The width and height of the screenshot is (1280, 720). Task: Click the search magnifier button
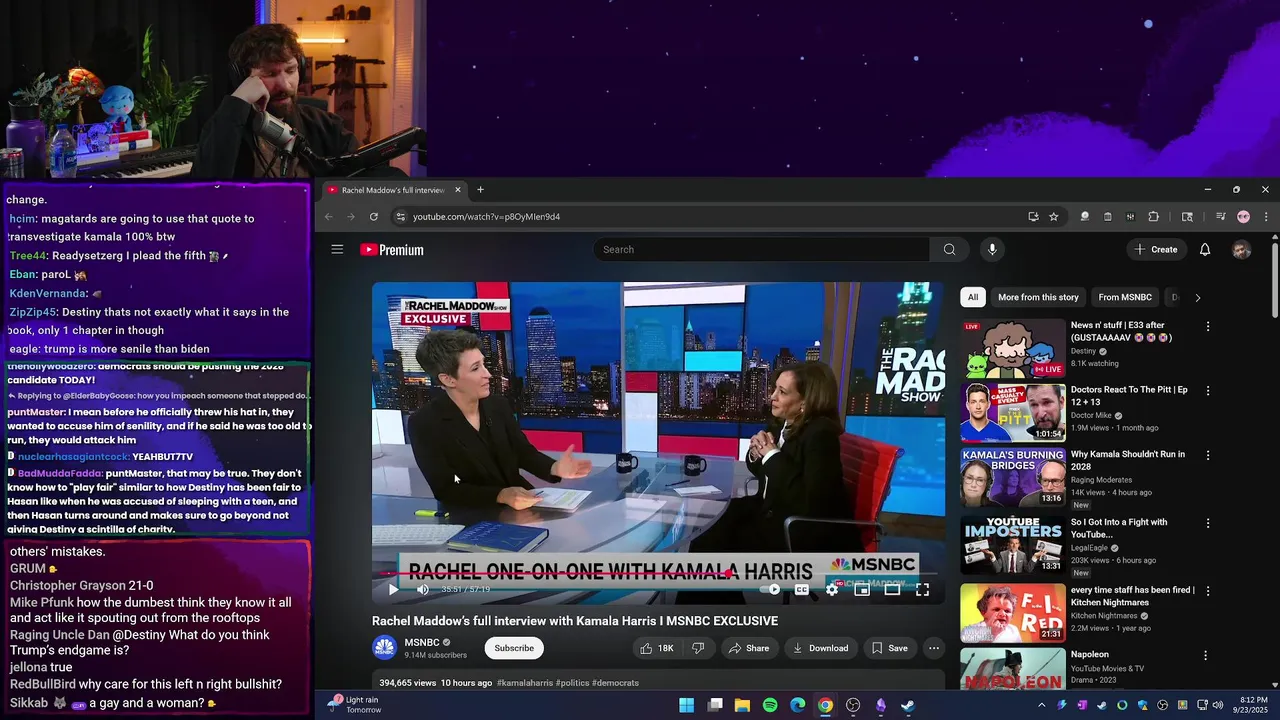pyautogui.click(x=949, y=249)
